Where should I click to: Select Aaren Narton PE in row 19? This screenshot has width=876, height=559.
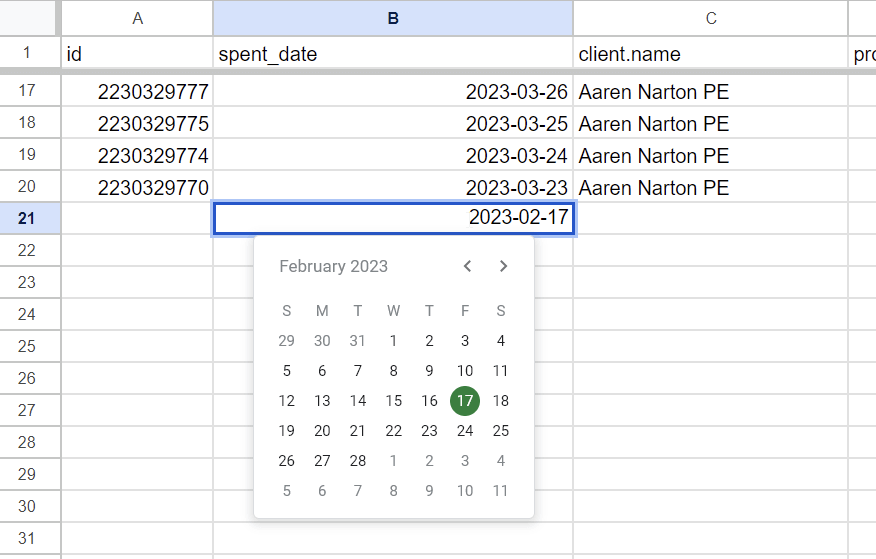(710, 156)
